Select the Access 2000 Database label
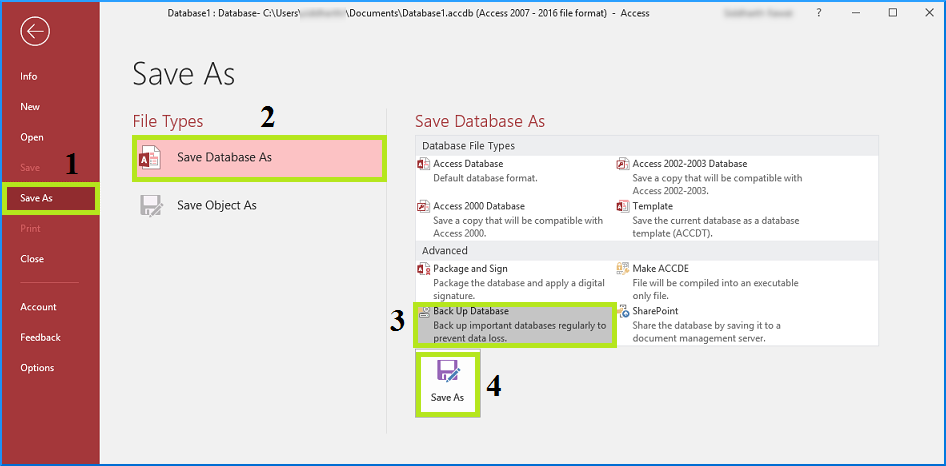Viewport: 946px width, 466px height. [x=479, y=206]
